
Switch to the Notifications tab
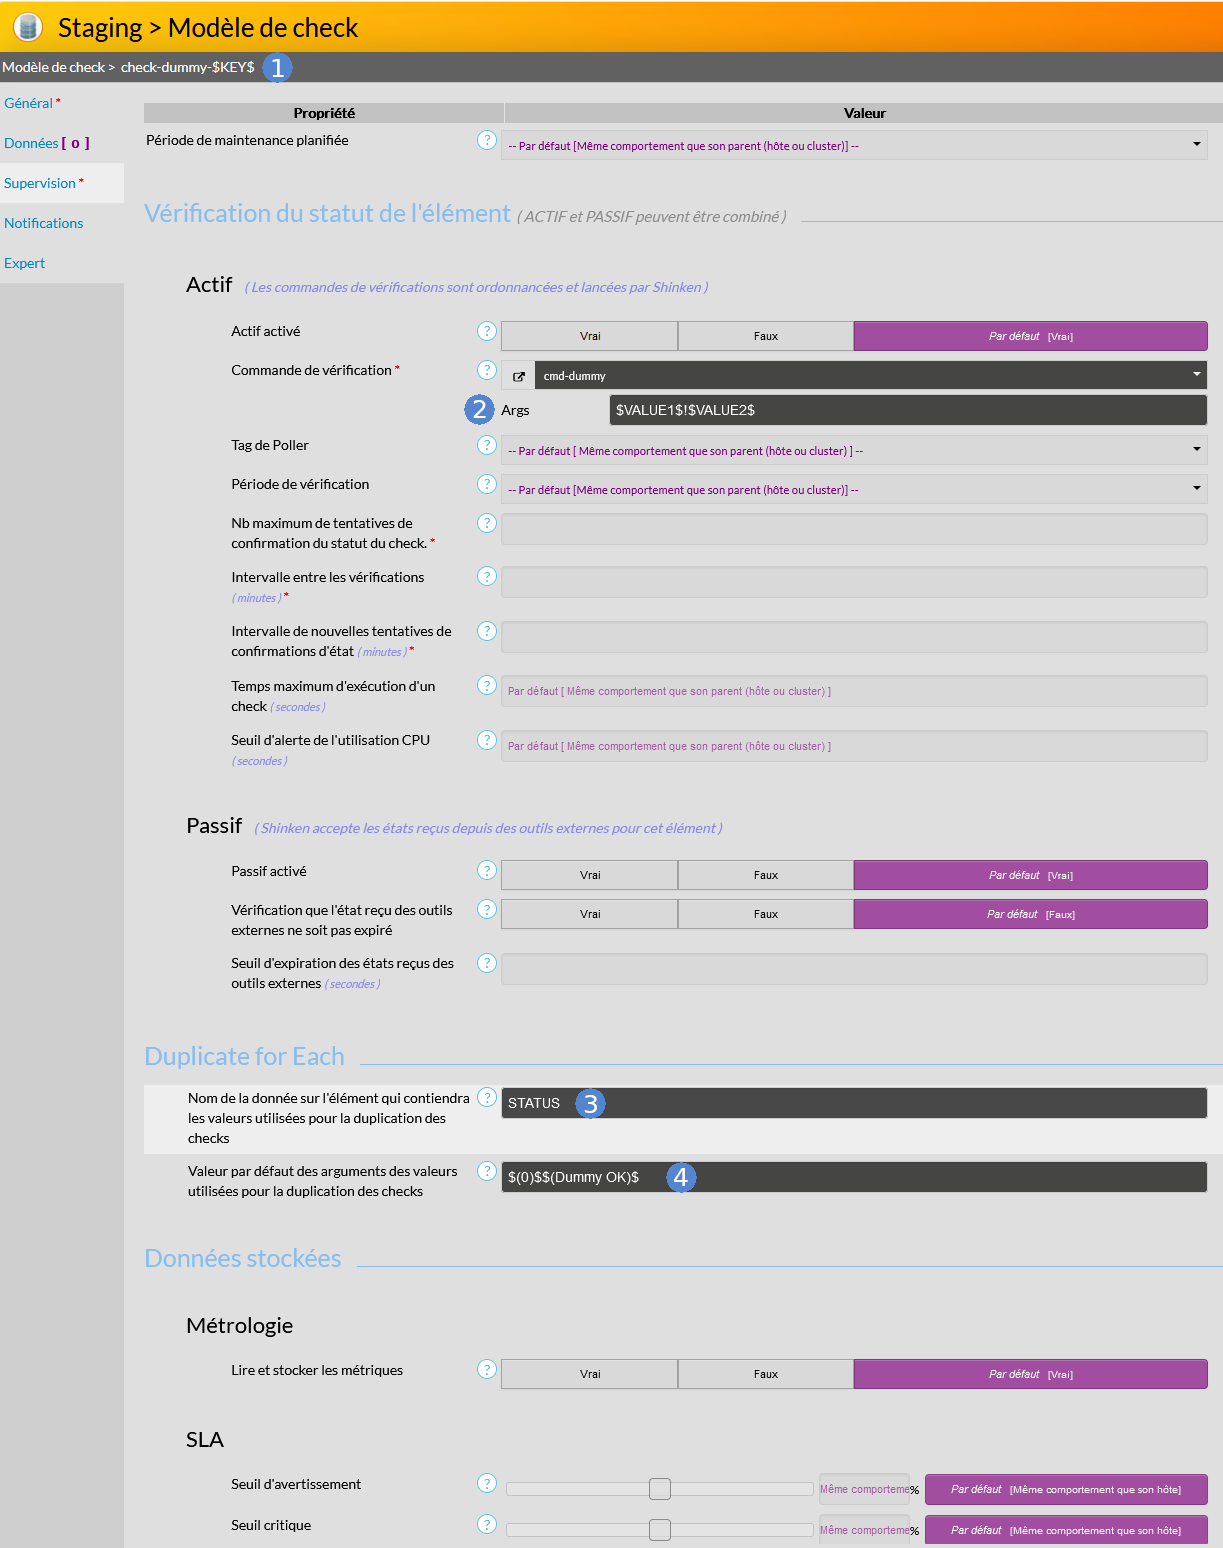44,223
